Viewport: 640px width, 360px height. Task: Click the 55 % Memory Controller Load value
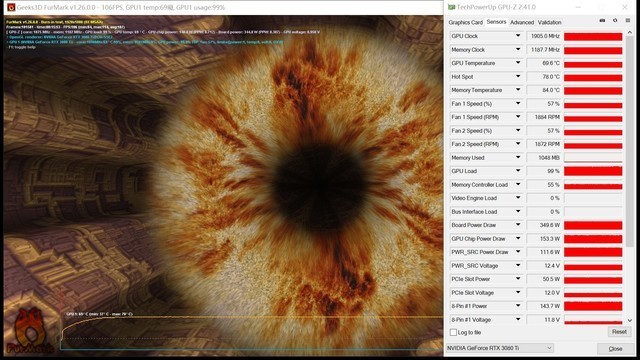553,185
